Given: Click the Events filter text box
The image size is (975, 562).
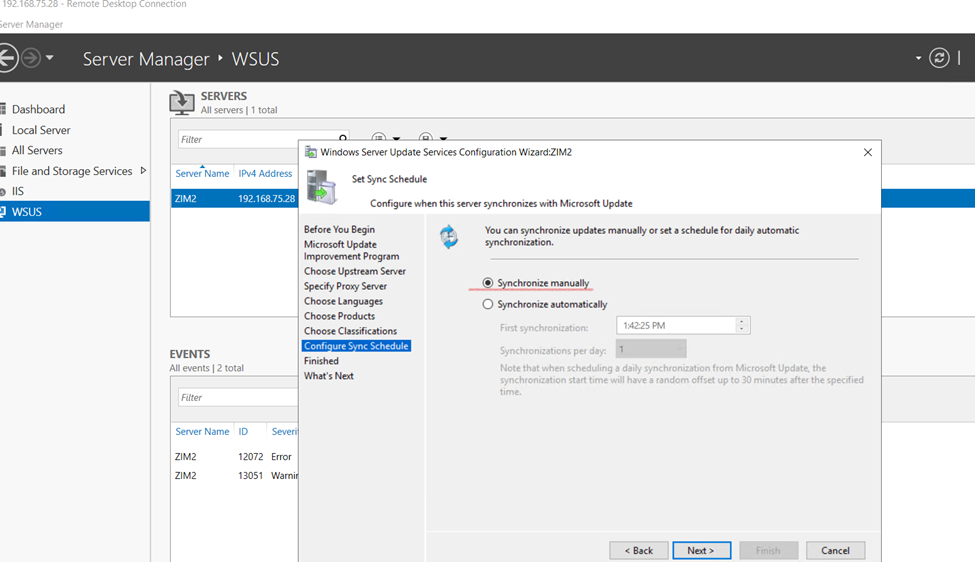Looking at the screenshot, I should tap(238, 397).
